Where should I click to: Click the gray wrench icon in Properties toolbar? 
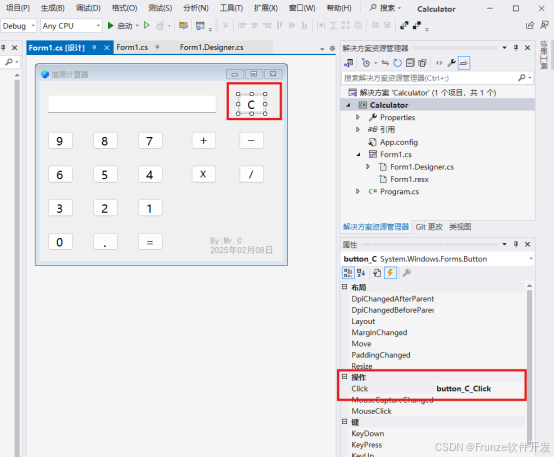click(407, 273)
